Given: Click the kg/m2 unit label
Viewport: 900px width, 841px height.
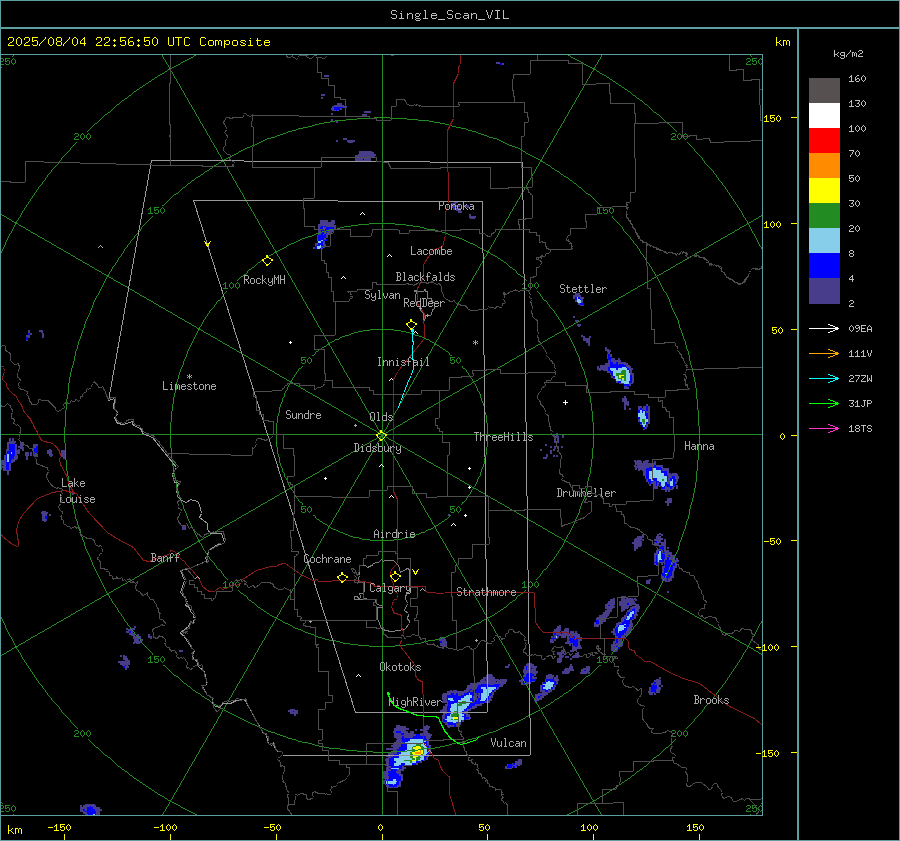Looking at the screenshot, I should (x=848, y=54).
